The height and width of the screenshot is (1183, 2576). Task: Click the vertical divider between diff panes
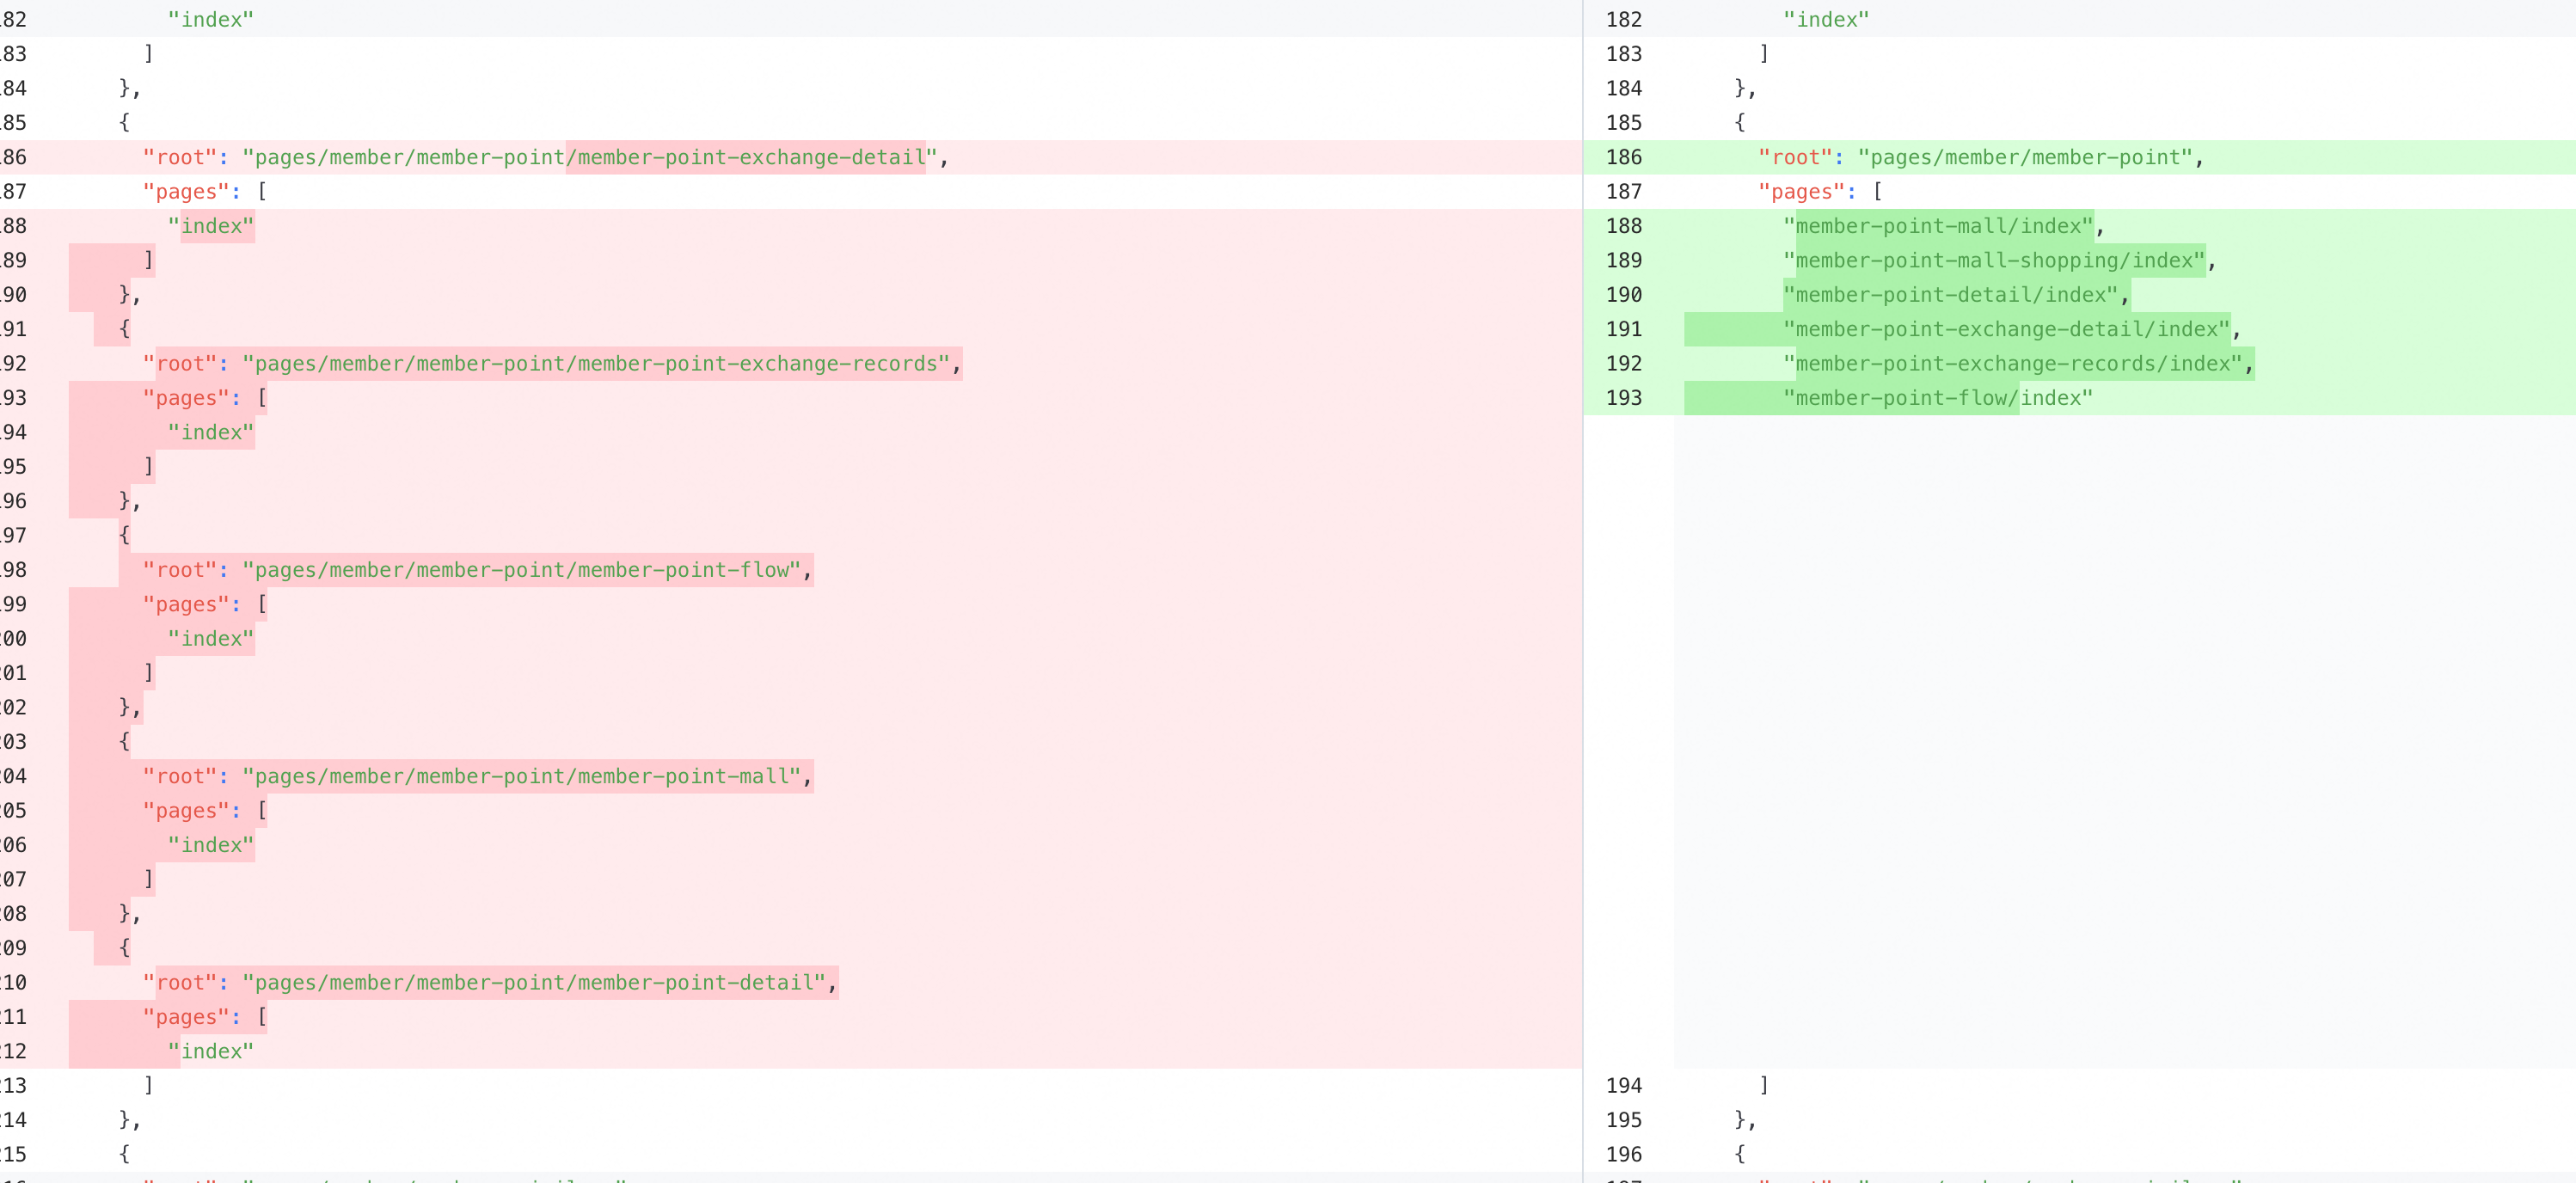pyautogui.click(x=1583, y=600)
